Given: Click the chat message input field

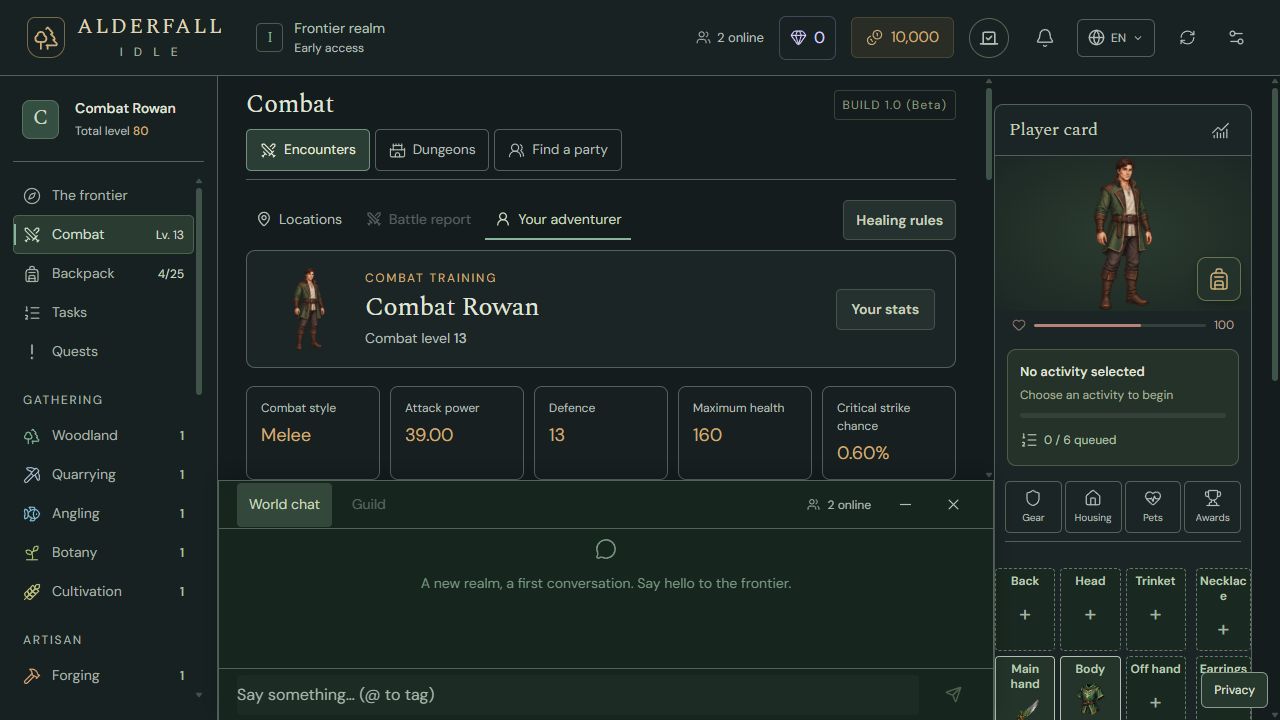Looking at the screenshot, I should pos(577,695).
